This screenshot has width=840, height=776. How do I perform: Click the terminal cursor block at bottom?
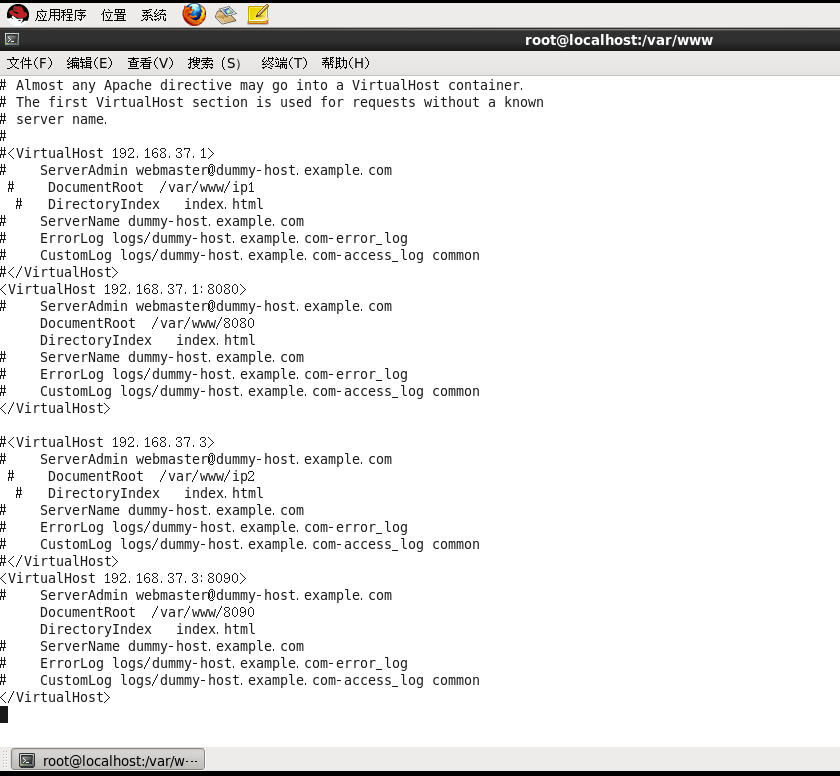[x=4, y=714]
